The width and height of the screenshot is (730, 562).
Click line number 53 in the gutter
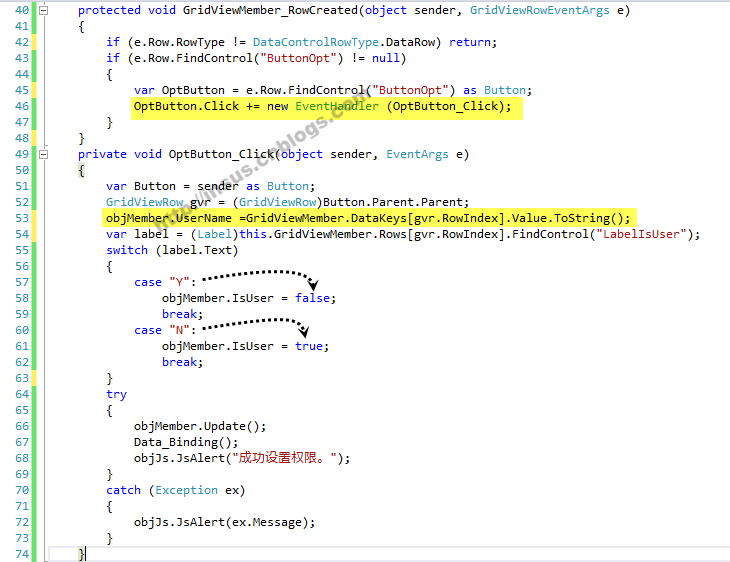click(22, 218)
